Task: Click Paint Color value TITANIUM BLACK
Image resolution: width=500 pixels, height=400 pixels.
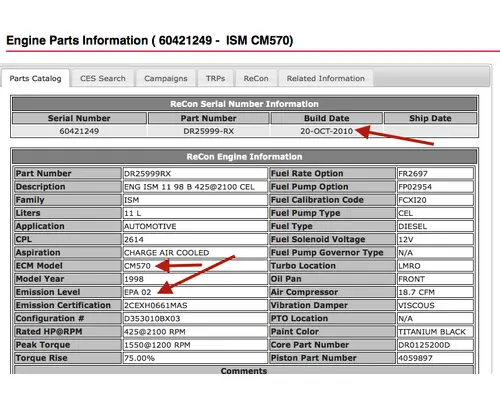Action: tap(435, 332)
